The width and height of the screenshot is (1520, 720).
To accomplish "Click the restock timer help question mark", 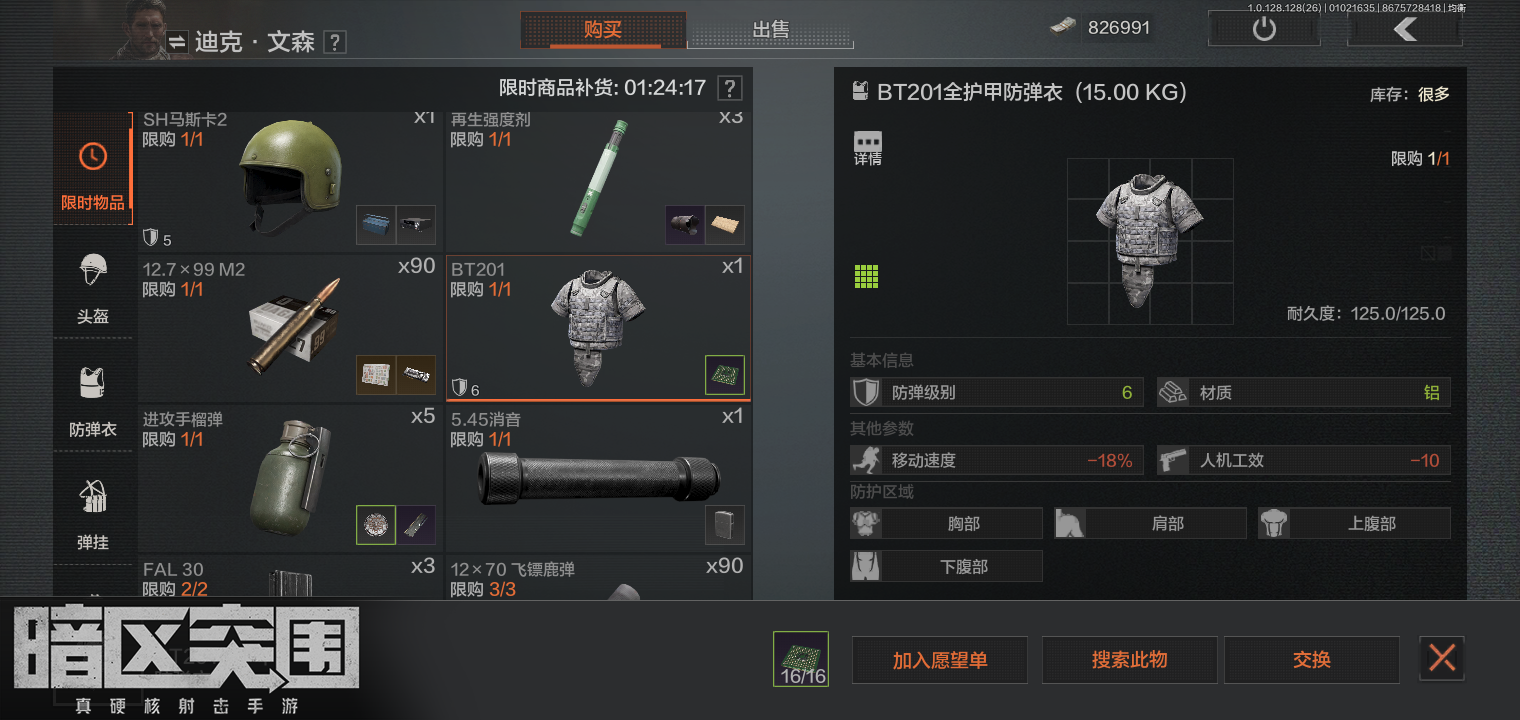I will 730,88.
